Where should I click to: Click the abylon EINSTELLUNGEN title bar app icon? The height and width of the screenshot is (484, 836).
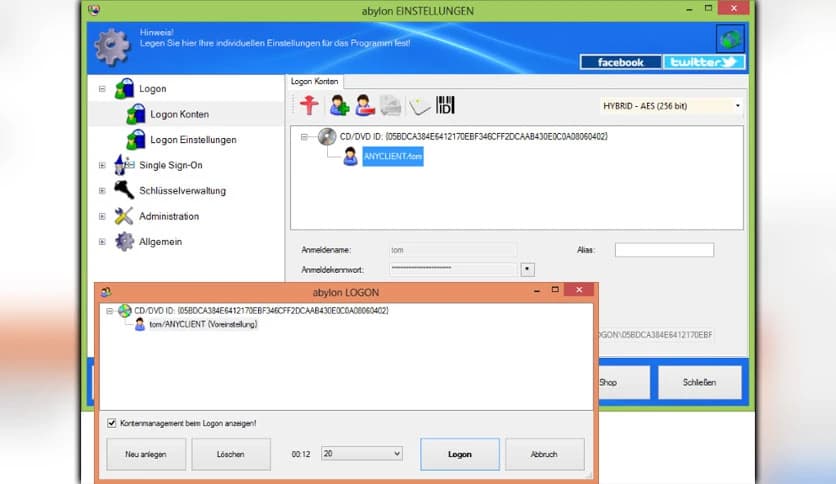tap(94, 10)
